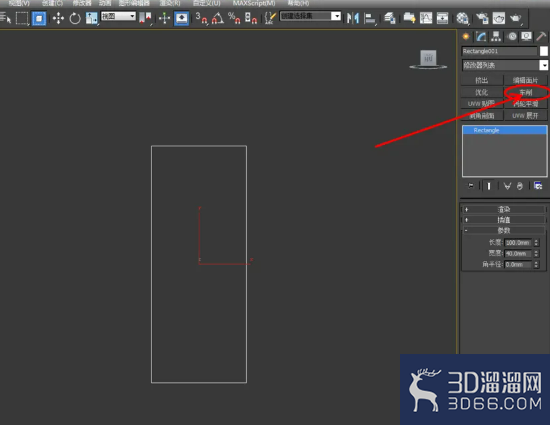
Task: Toggle Angle Snap
Action: (x=218, y=18)
